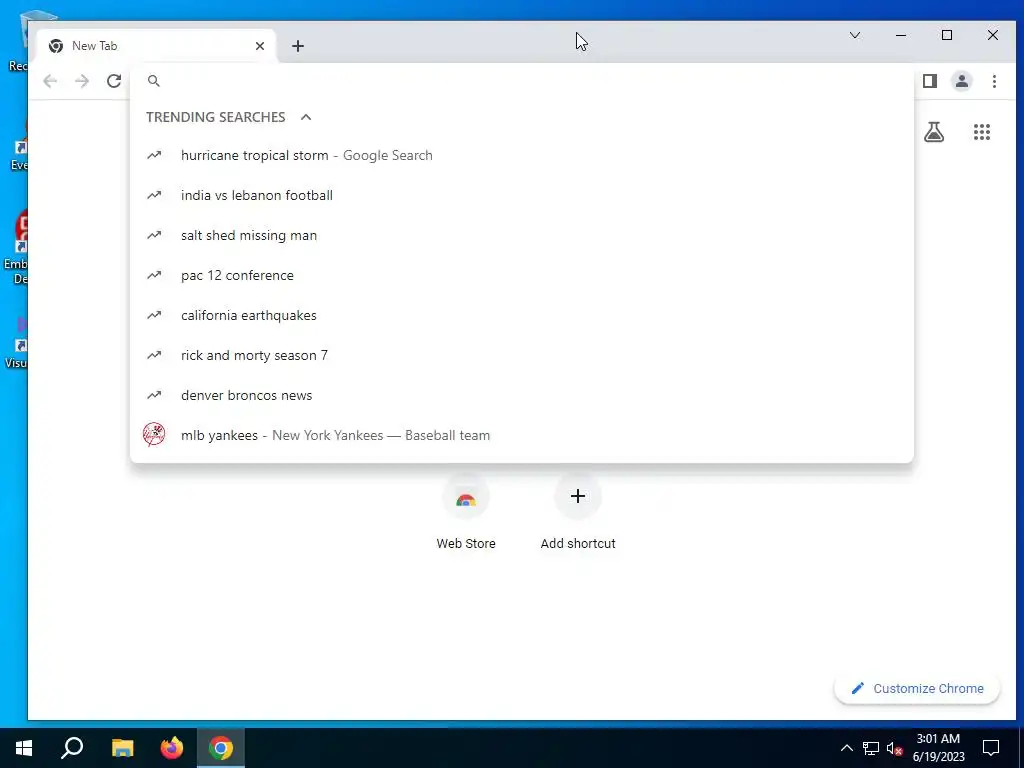This screenshot has height=768, width=1024.
Task: Open the 'denver broncos news' suggestion
Action: click(522, 395)
